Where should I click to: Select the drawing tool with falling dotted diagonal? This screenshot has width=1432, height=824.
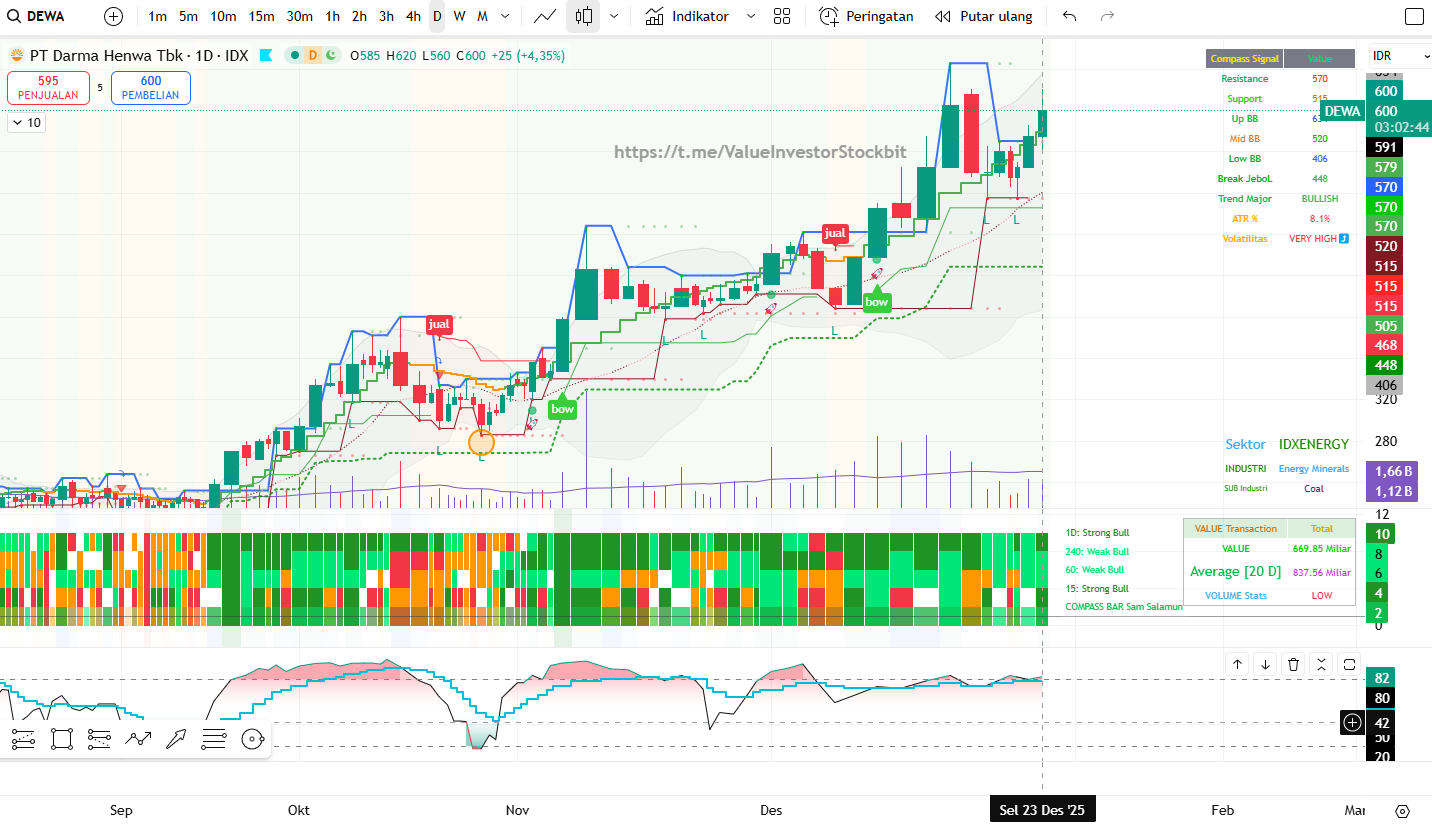click(99, 739)
